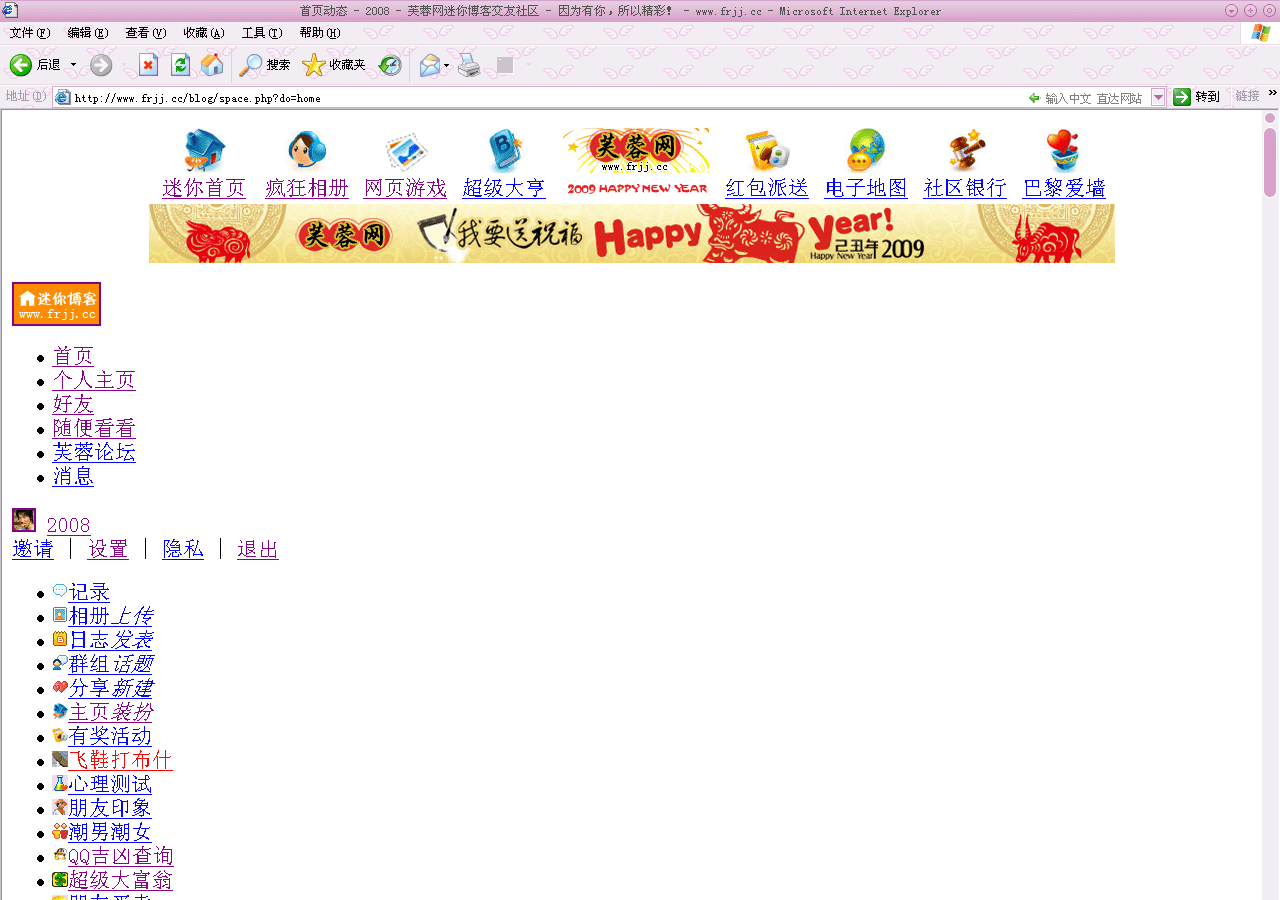Screen dimensions: 1280x900
Task: Click the 红包派送 icon
Action: pos(767,151)
